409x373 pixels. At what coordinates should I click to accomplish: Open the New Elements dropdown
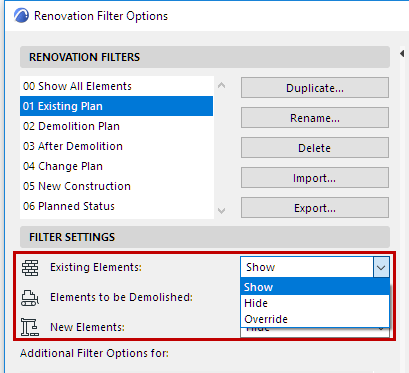click(x=315, y=332)
